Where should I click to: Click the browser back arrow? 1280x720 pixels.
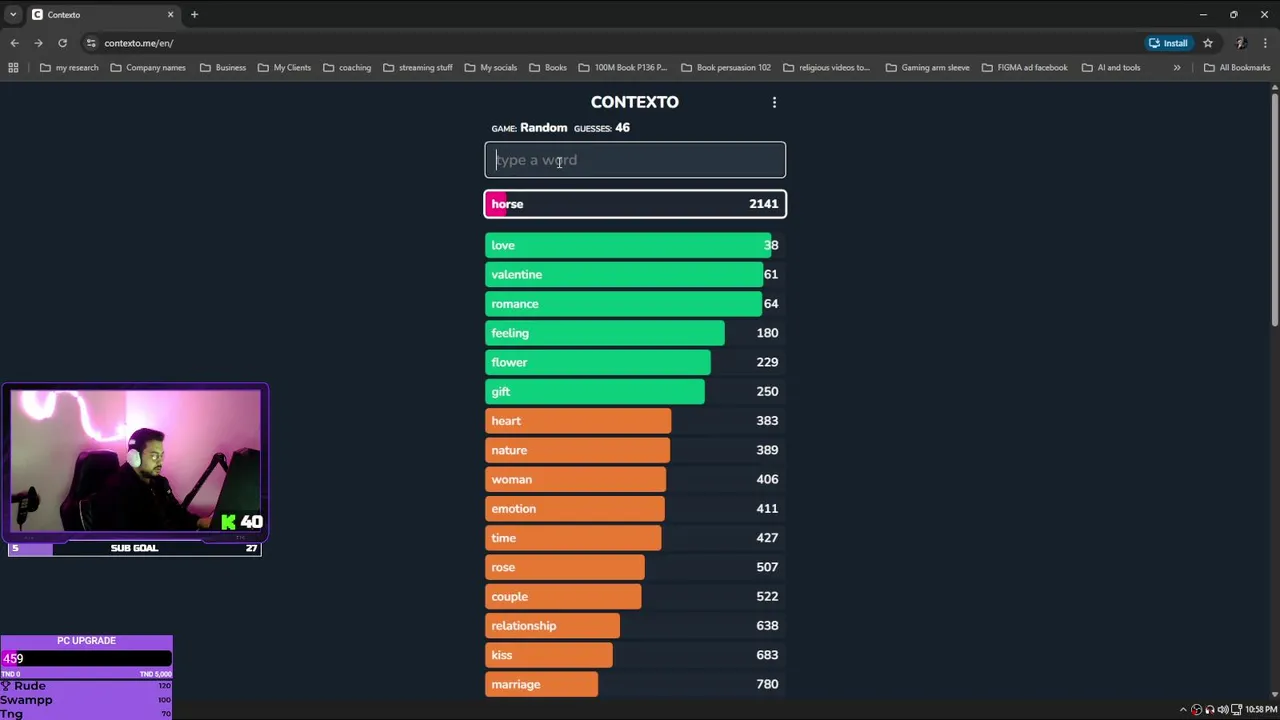(14, 43)
